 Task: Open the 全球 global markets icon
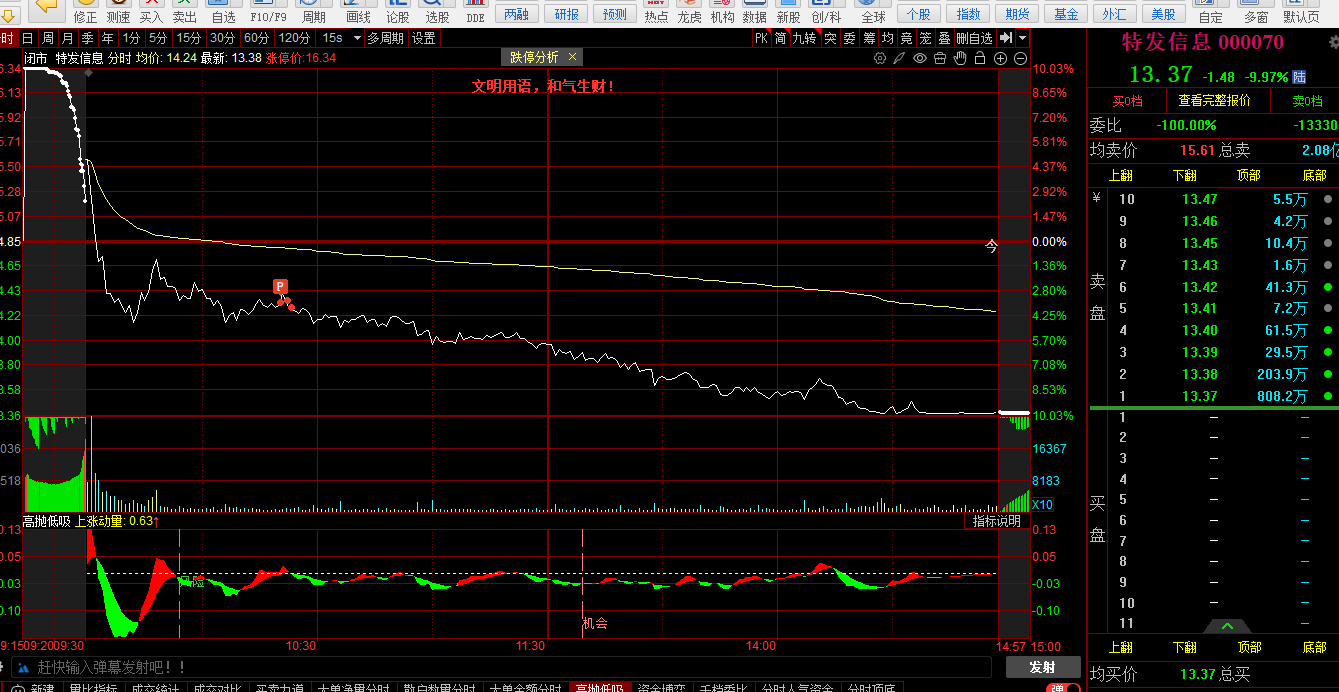click(x=873, y=12)
